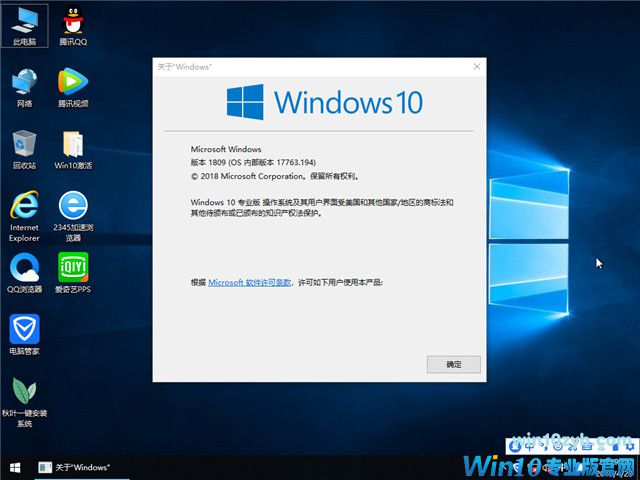
Task: Close the 关于"Windows" dialog
Action: [x=477, y=66]
